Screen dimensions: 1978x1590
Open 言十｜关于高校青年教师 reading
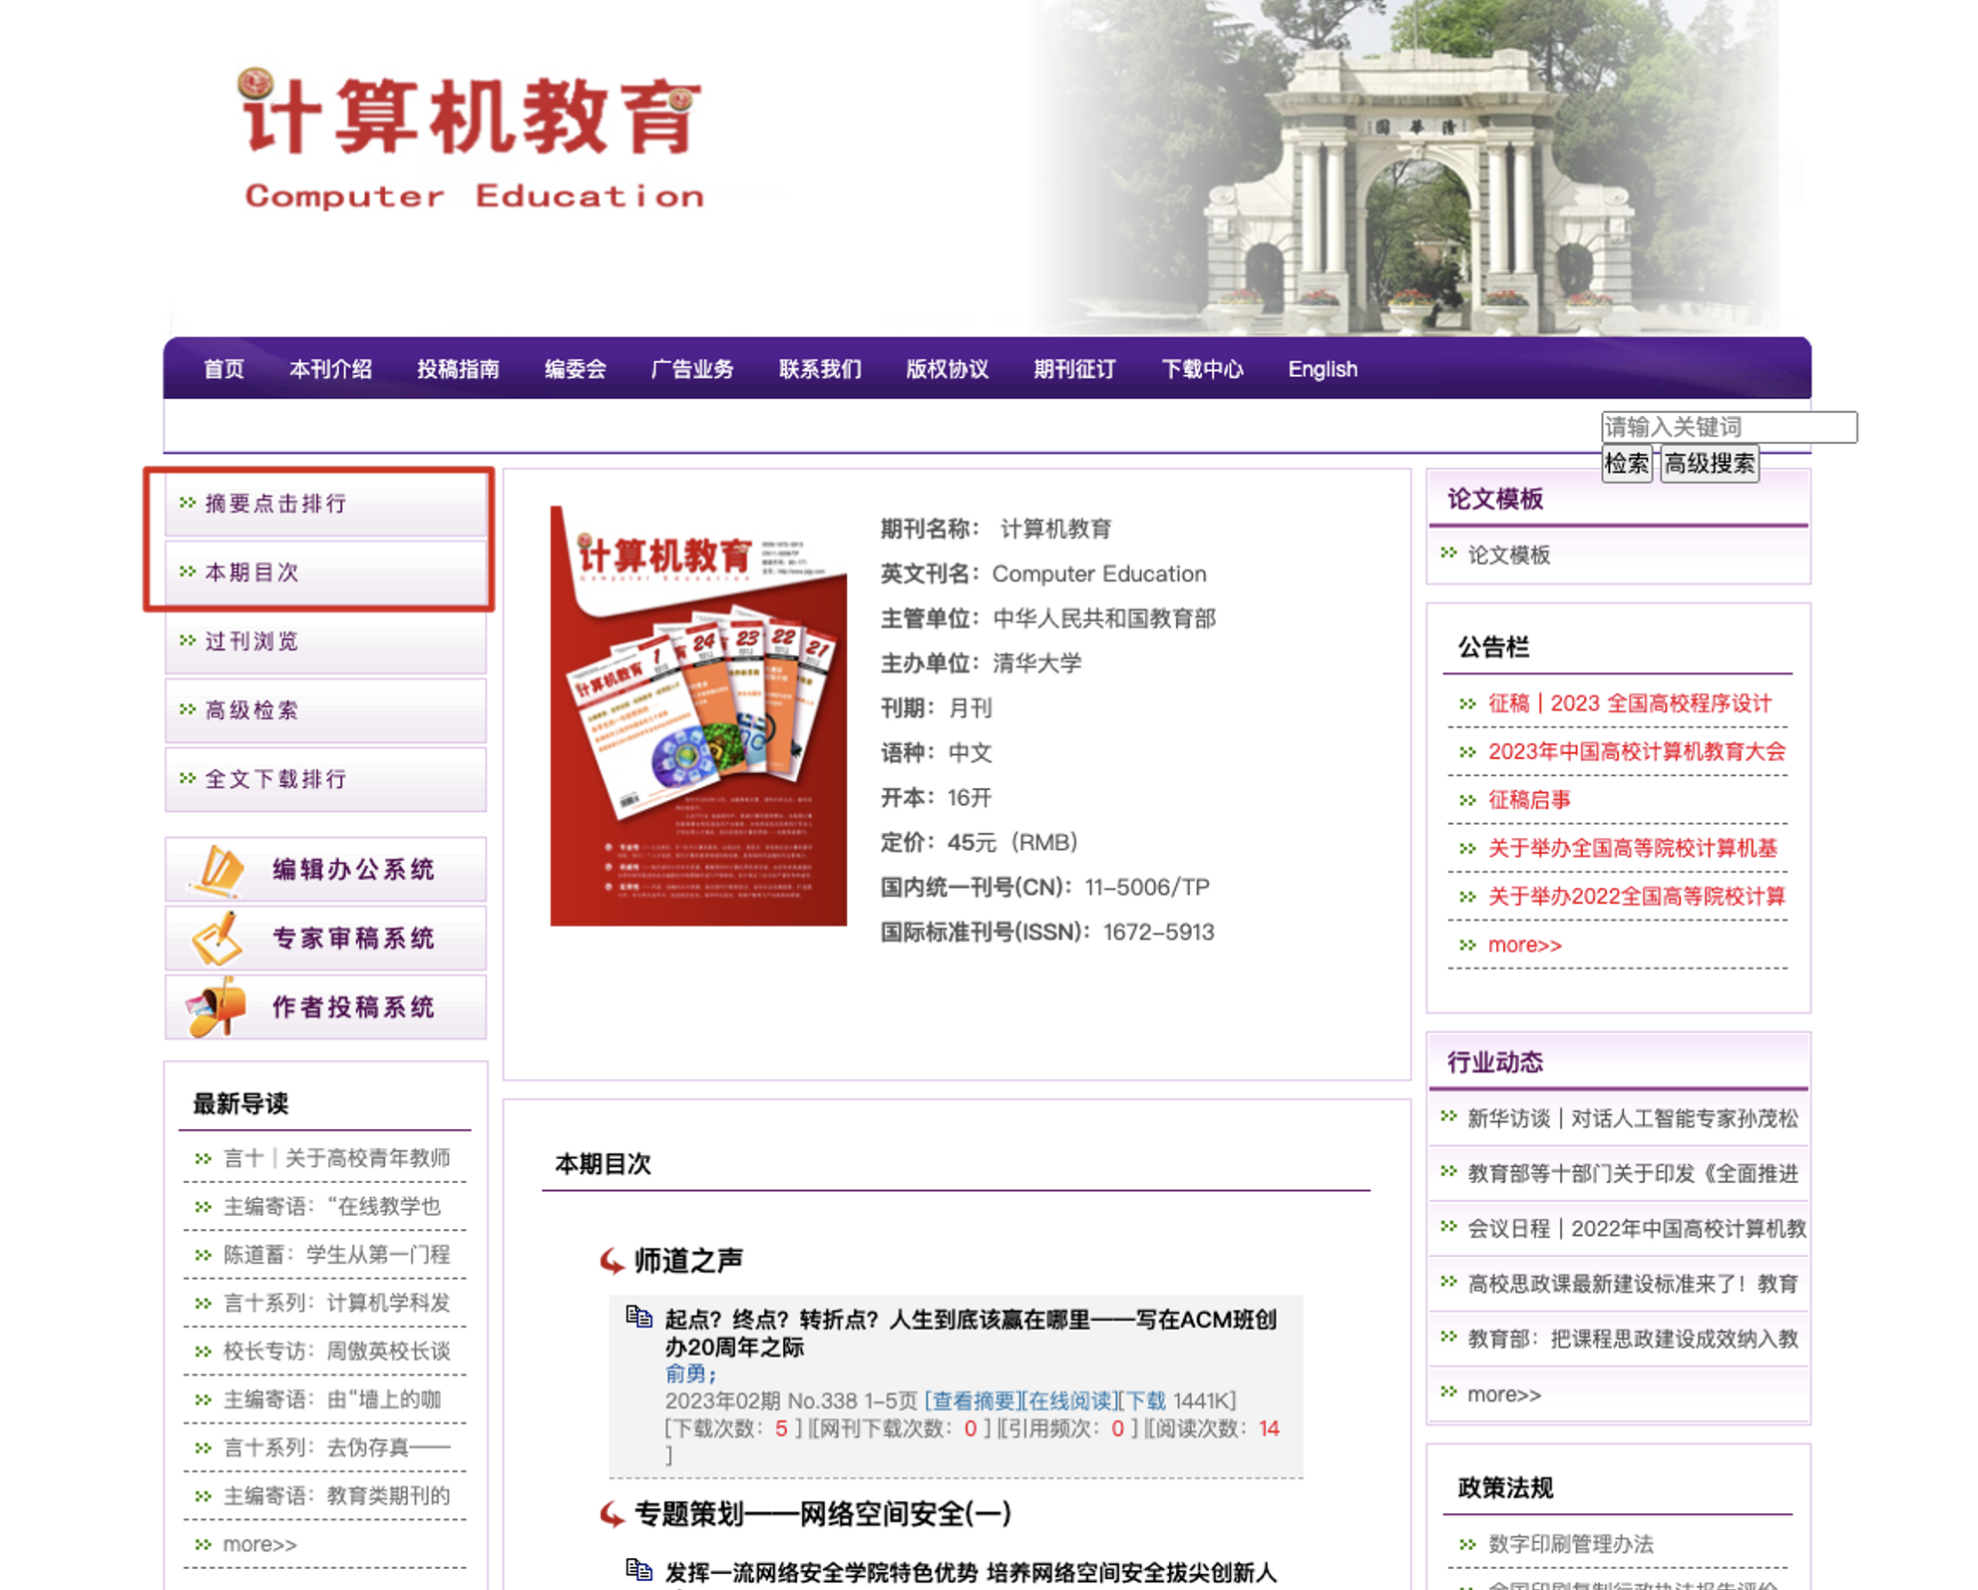coord(337,1158)
